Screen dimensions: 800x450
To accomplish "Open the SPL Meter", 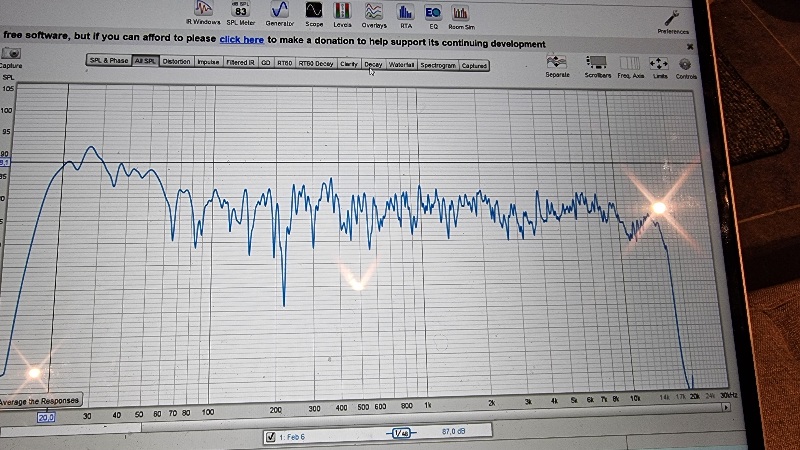I will click(x=240, y=12).
